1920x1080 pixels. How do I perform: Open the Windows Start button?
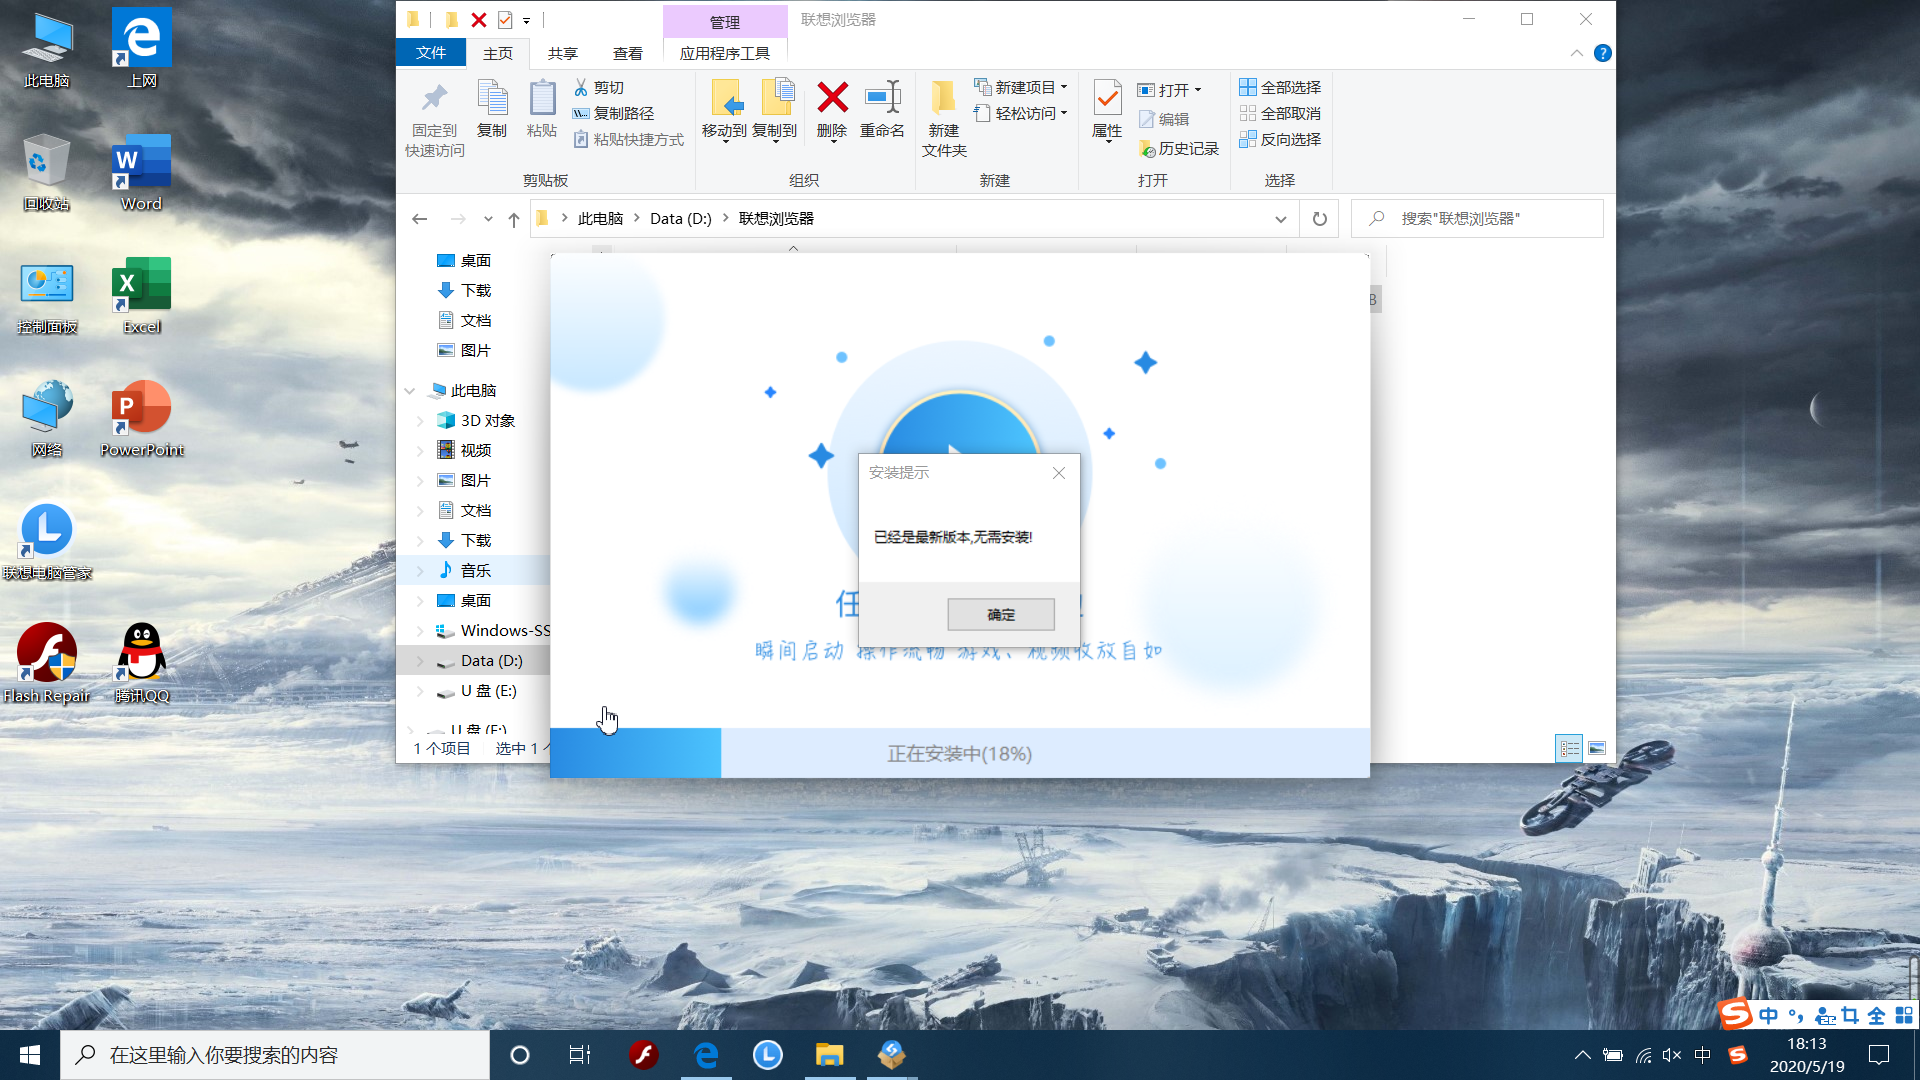click(30, 1055)
